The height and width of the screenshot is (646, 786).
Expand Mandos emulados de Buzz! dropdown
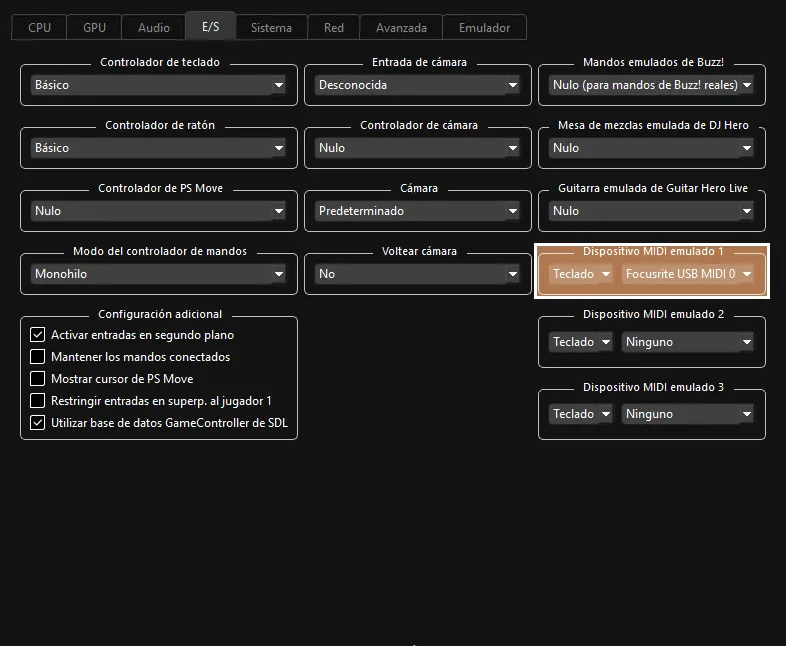point(651,85)
